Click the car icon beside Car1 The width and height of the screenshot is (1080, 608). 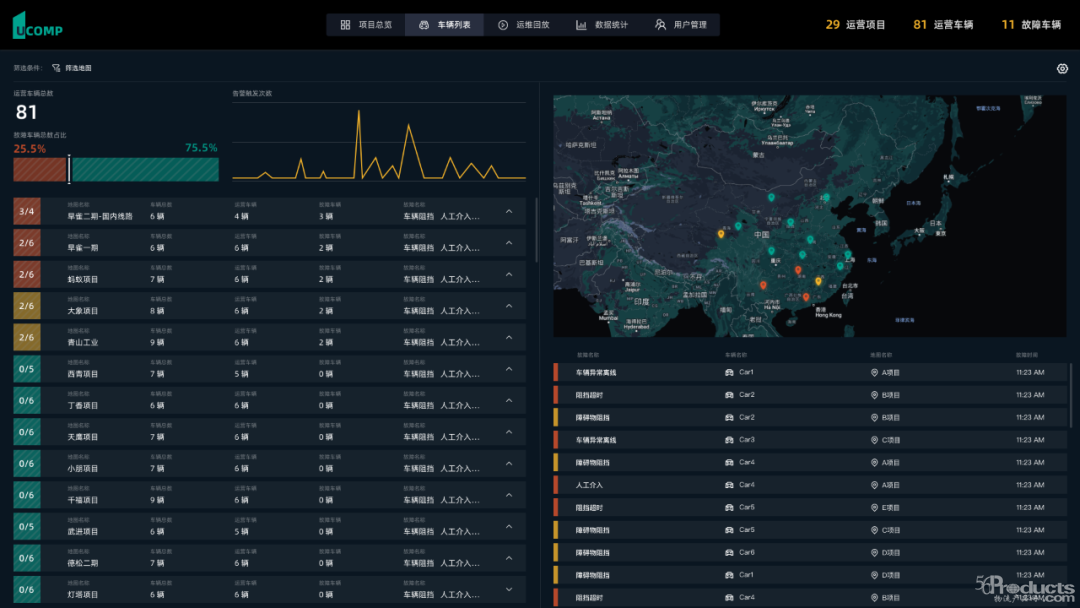coord(729,373)
